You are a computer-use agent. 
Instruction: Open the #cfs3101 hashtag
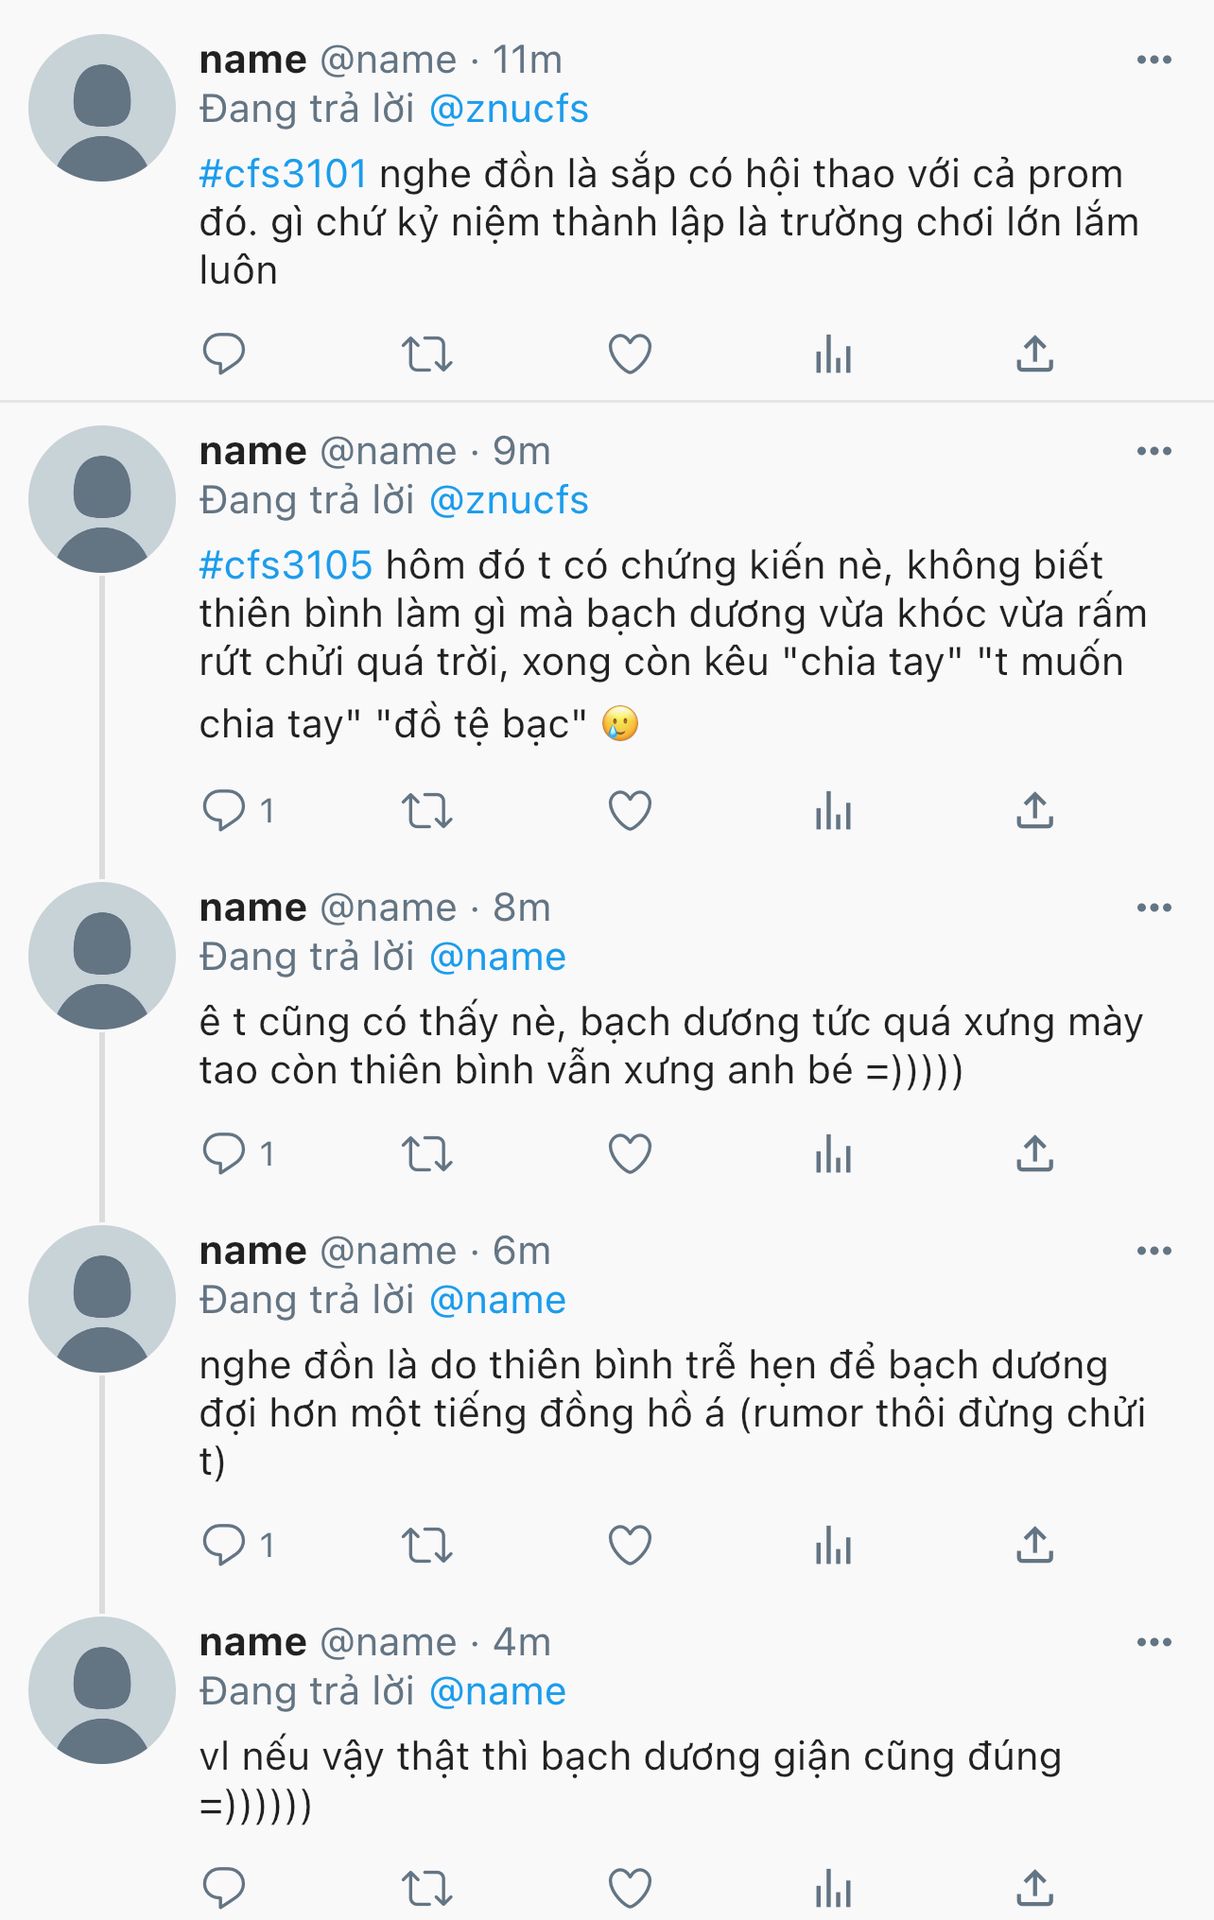(283, 175)
